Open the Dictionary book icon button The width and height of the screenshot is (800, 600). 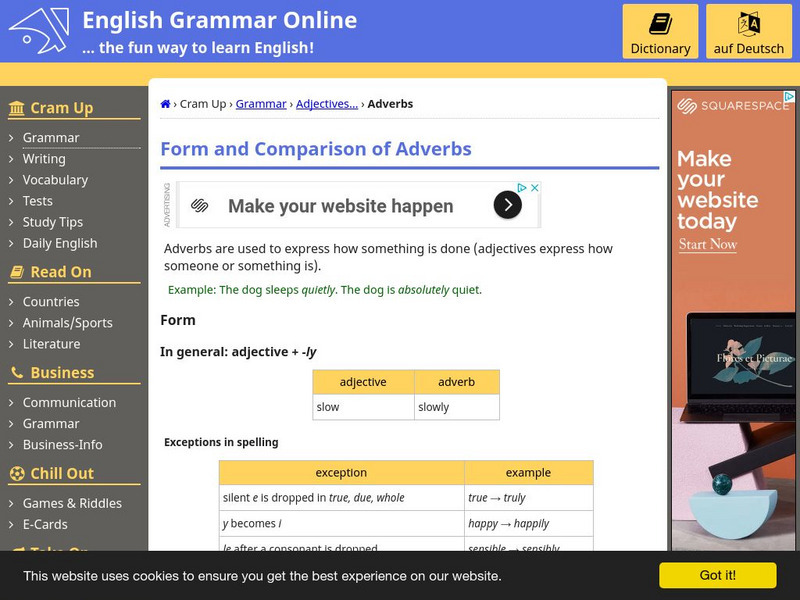coord(660,24)
